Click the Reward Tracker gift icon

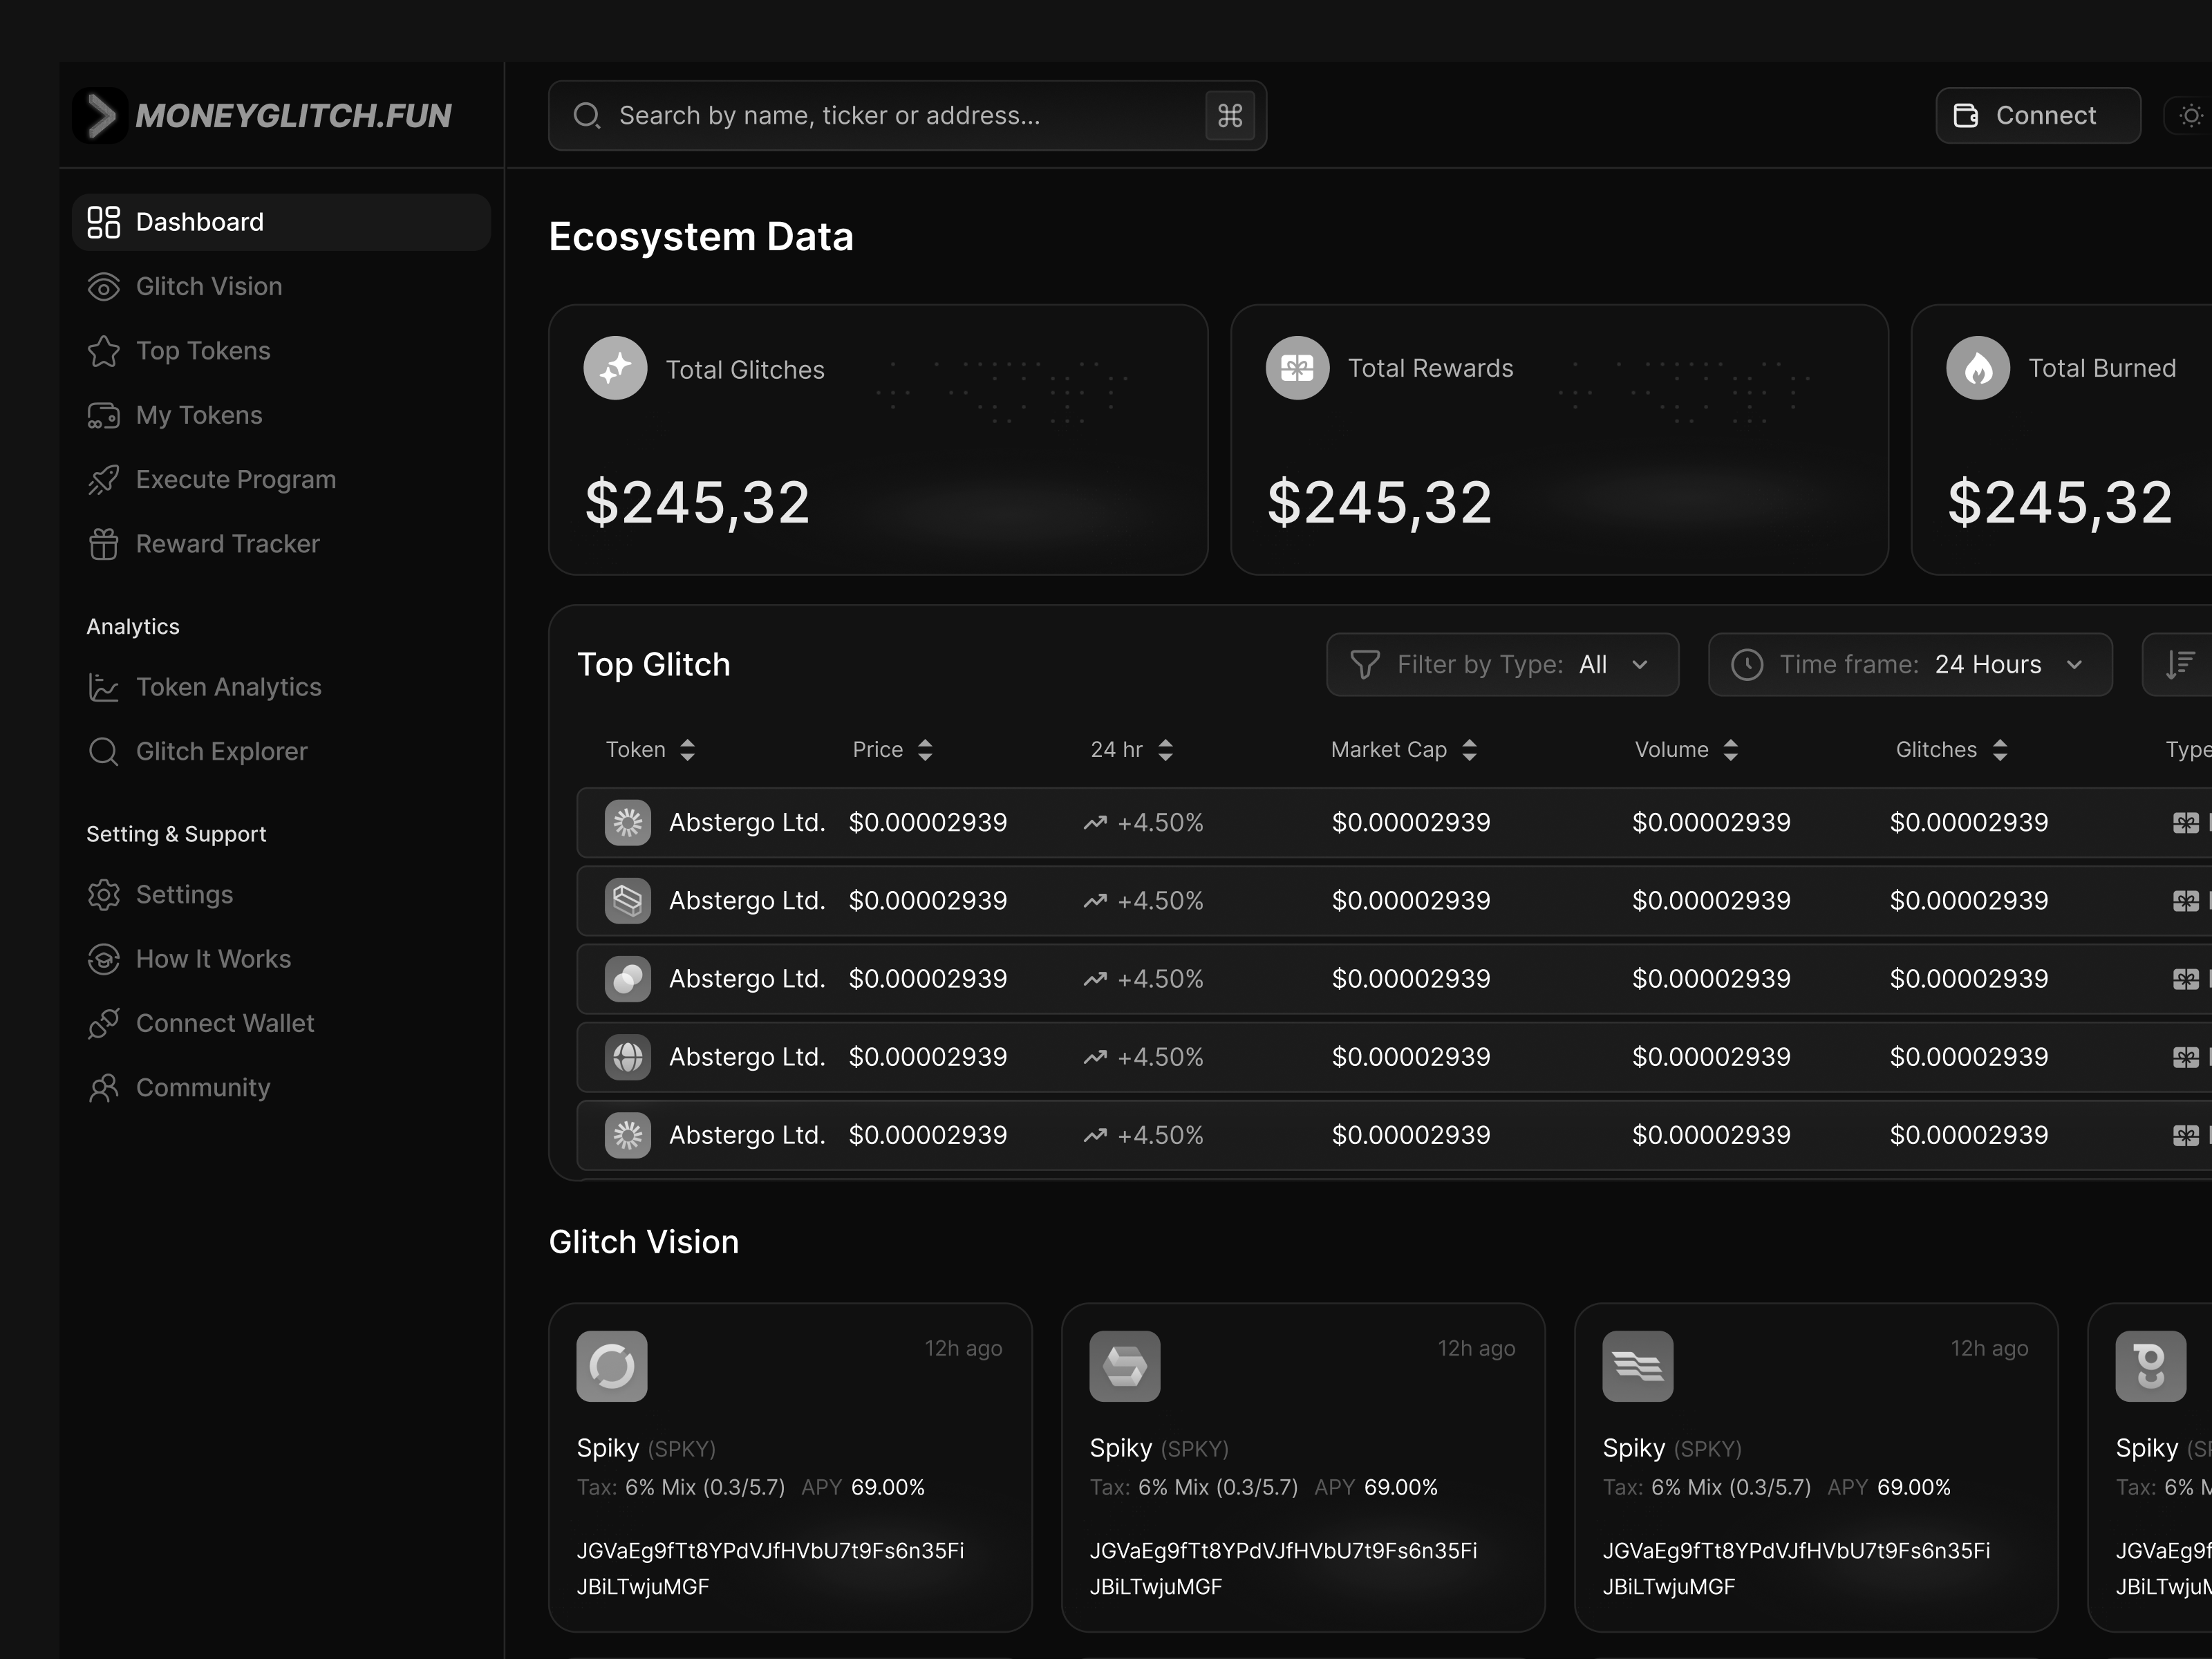coord(104,543)
